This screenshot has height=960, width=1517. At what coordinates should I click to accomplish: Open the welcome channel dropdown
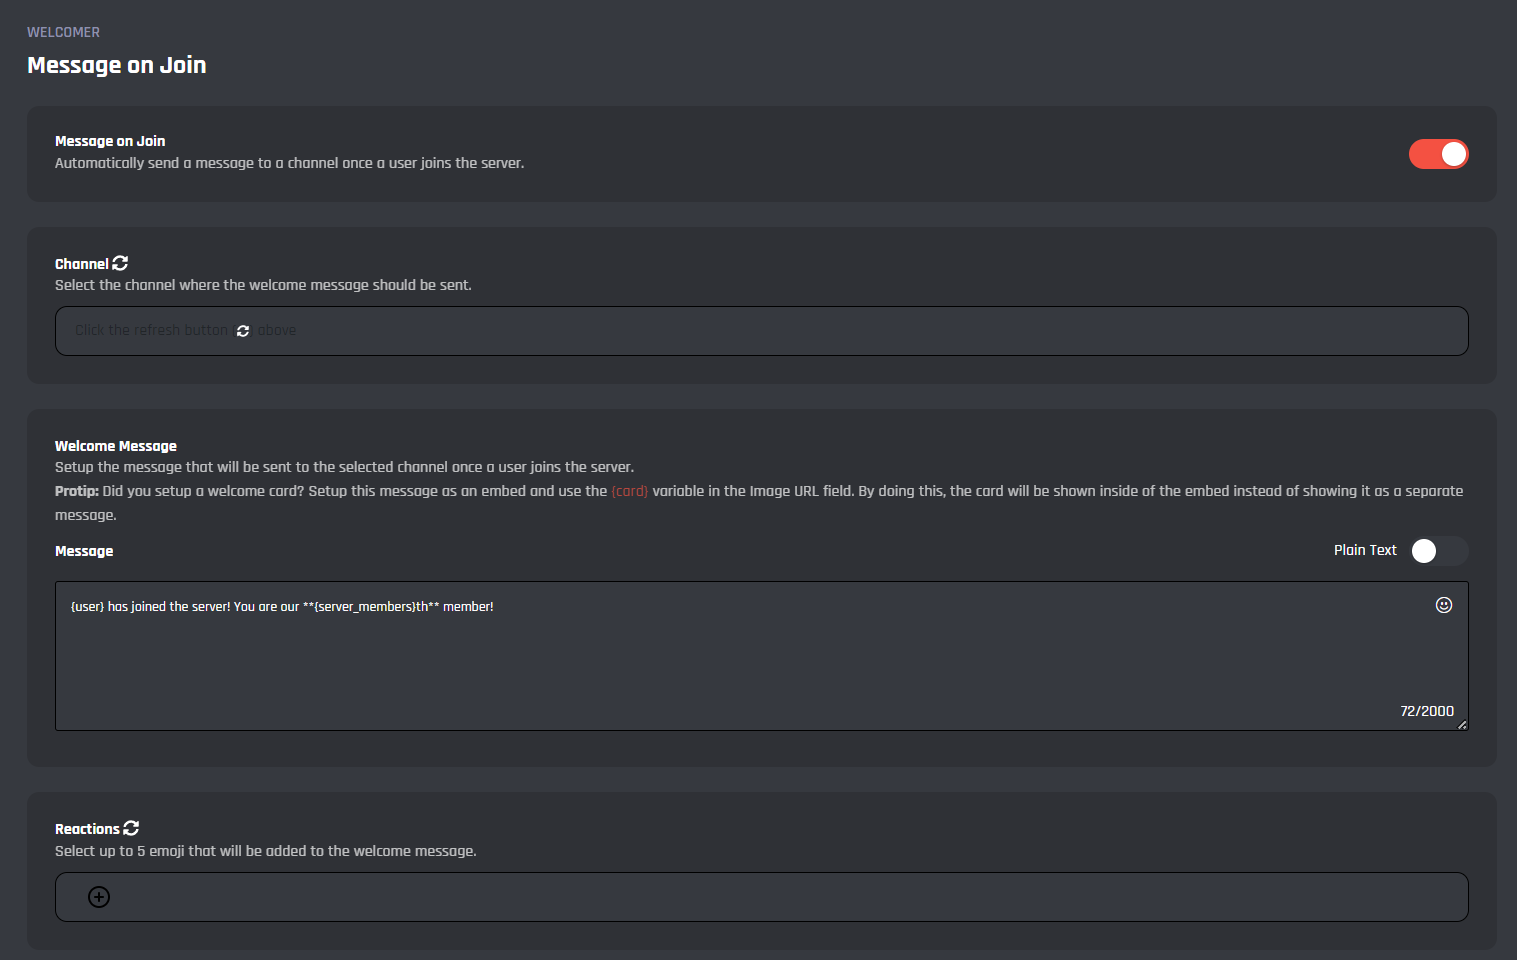pyautogui.click(x=760, y=331)
